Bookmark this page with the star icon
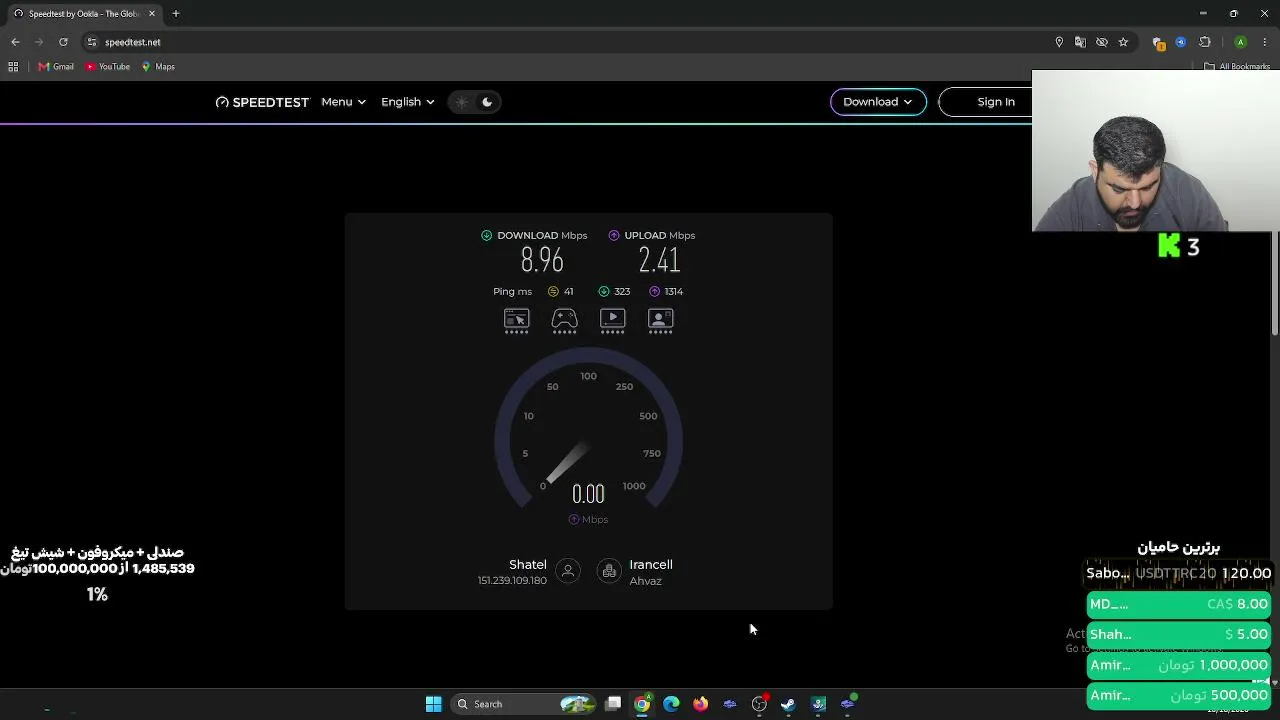This screenshot has height=720, width=1280. tap(1123, 42)
